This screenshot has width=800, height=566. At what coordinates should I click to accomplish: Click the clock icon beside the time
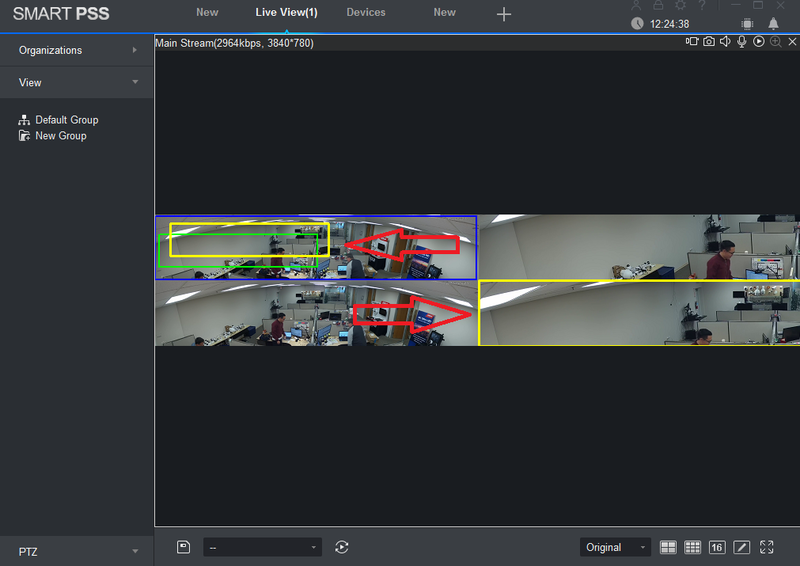[637, 23]
